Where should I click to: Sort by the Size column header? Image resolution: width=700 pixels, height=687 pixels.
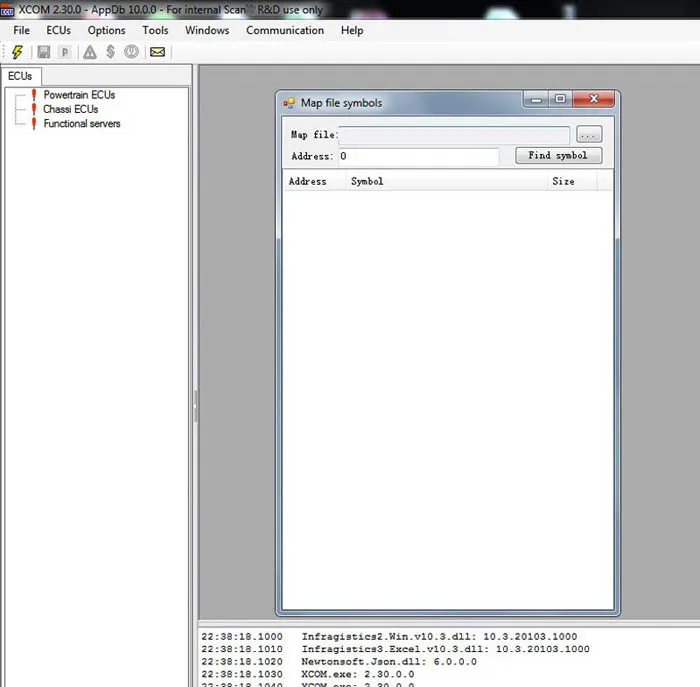pyautogui.click(x=572, y=181)
